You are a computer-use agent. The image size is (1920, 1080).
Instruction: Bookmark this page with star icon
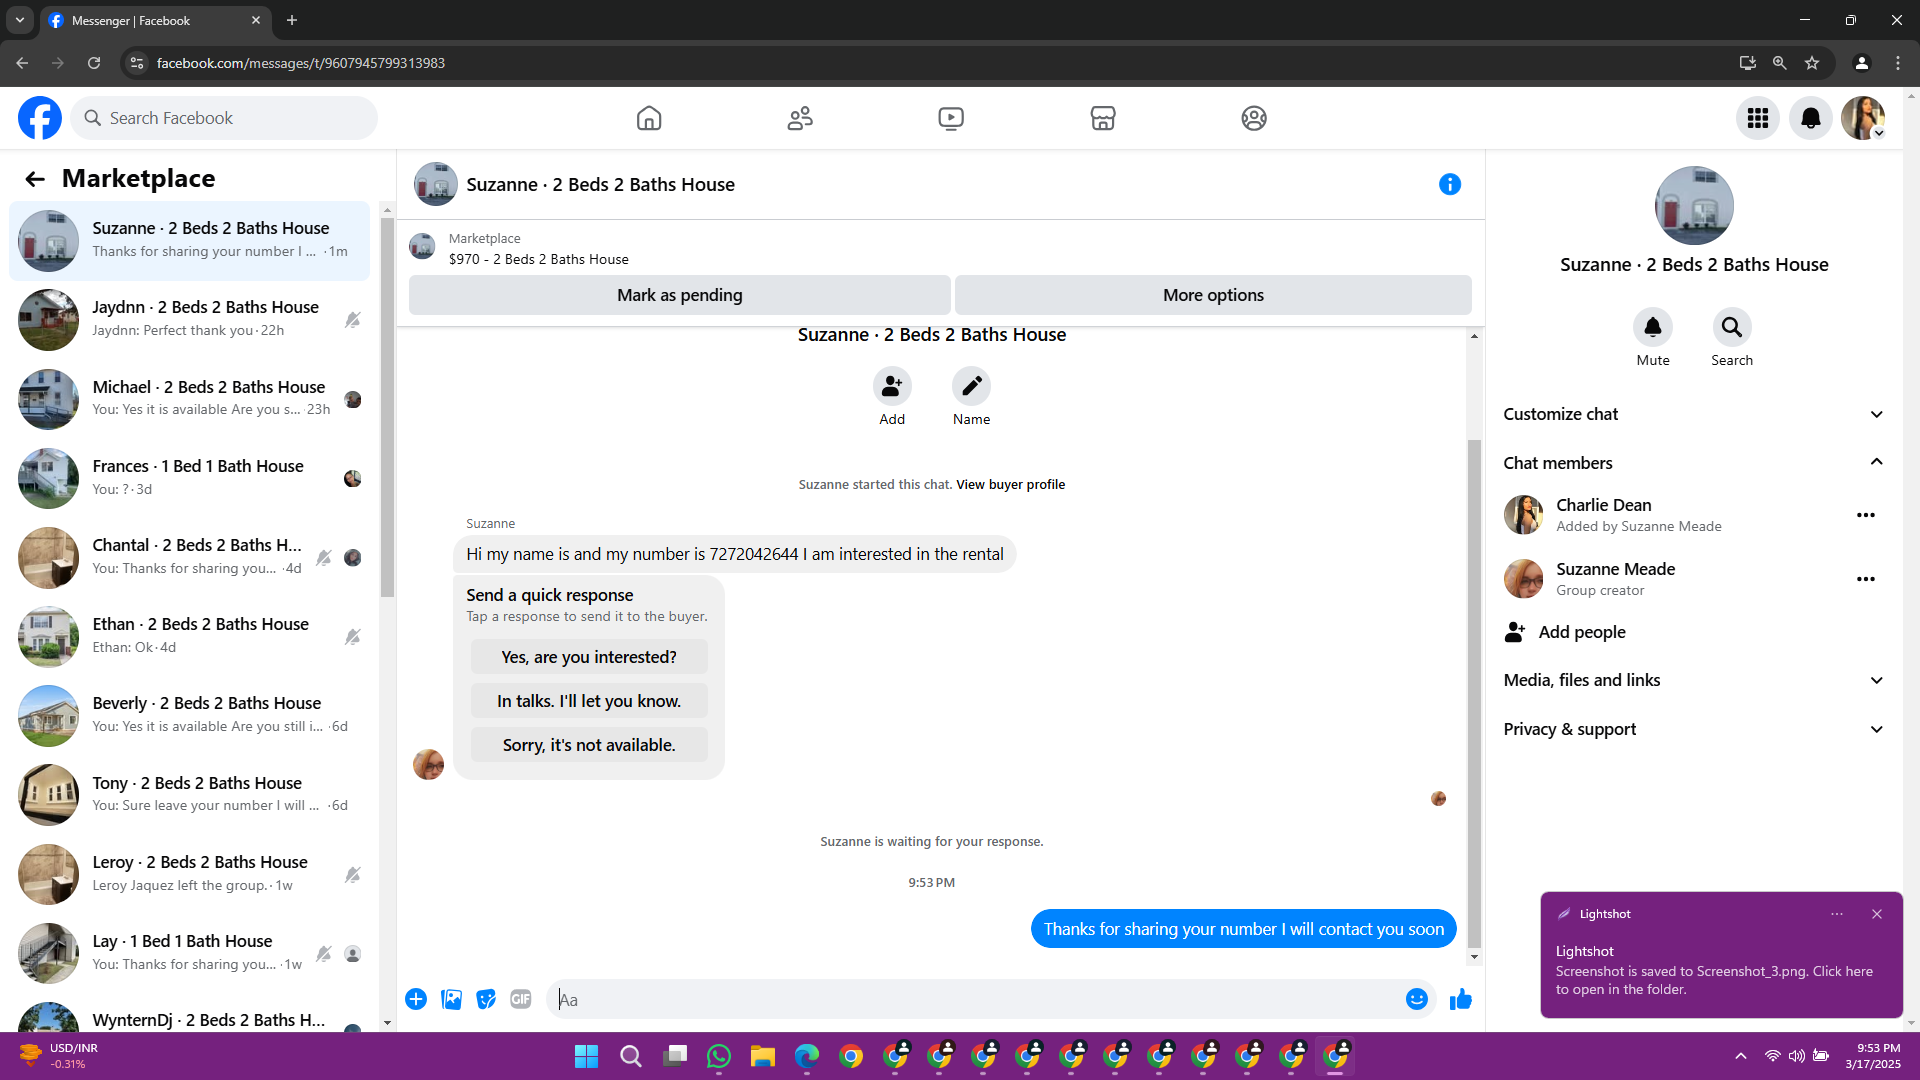click(x=1812, y=63)
